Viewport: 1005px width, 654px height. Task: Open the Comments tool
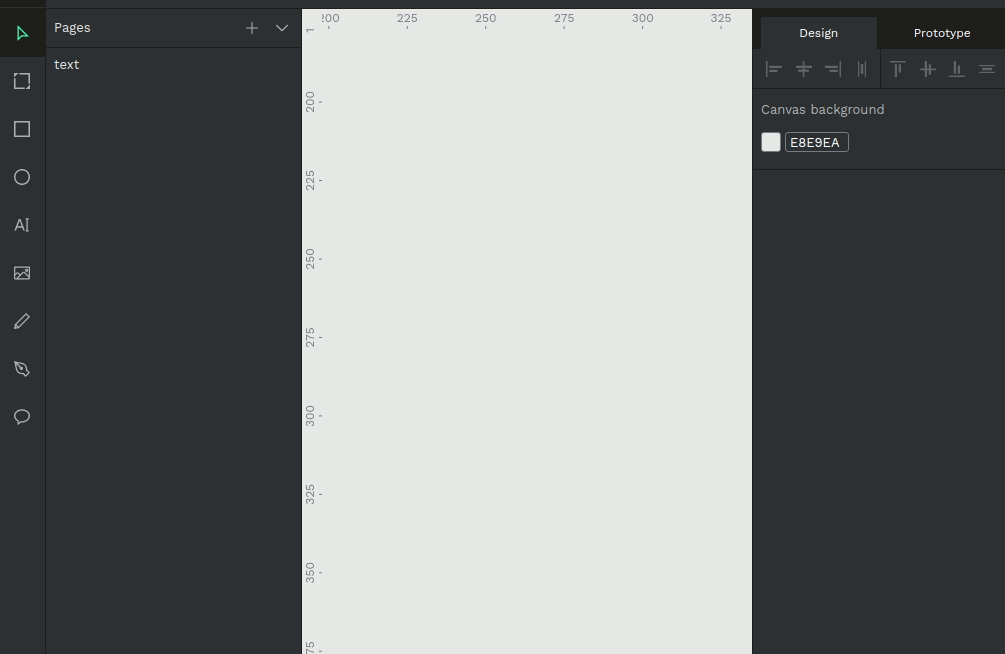pyautogui.click(x=22, y=417)
